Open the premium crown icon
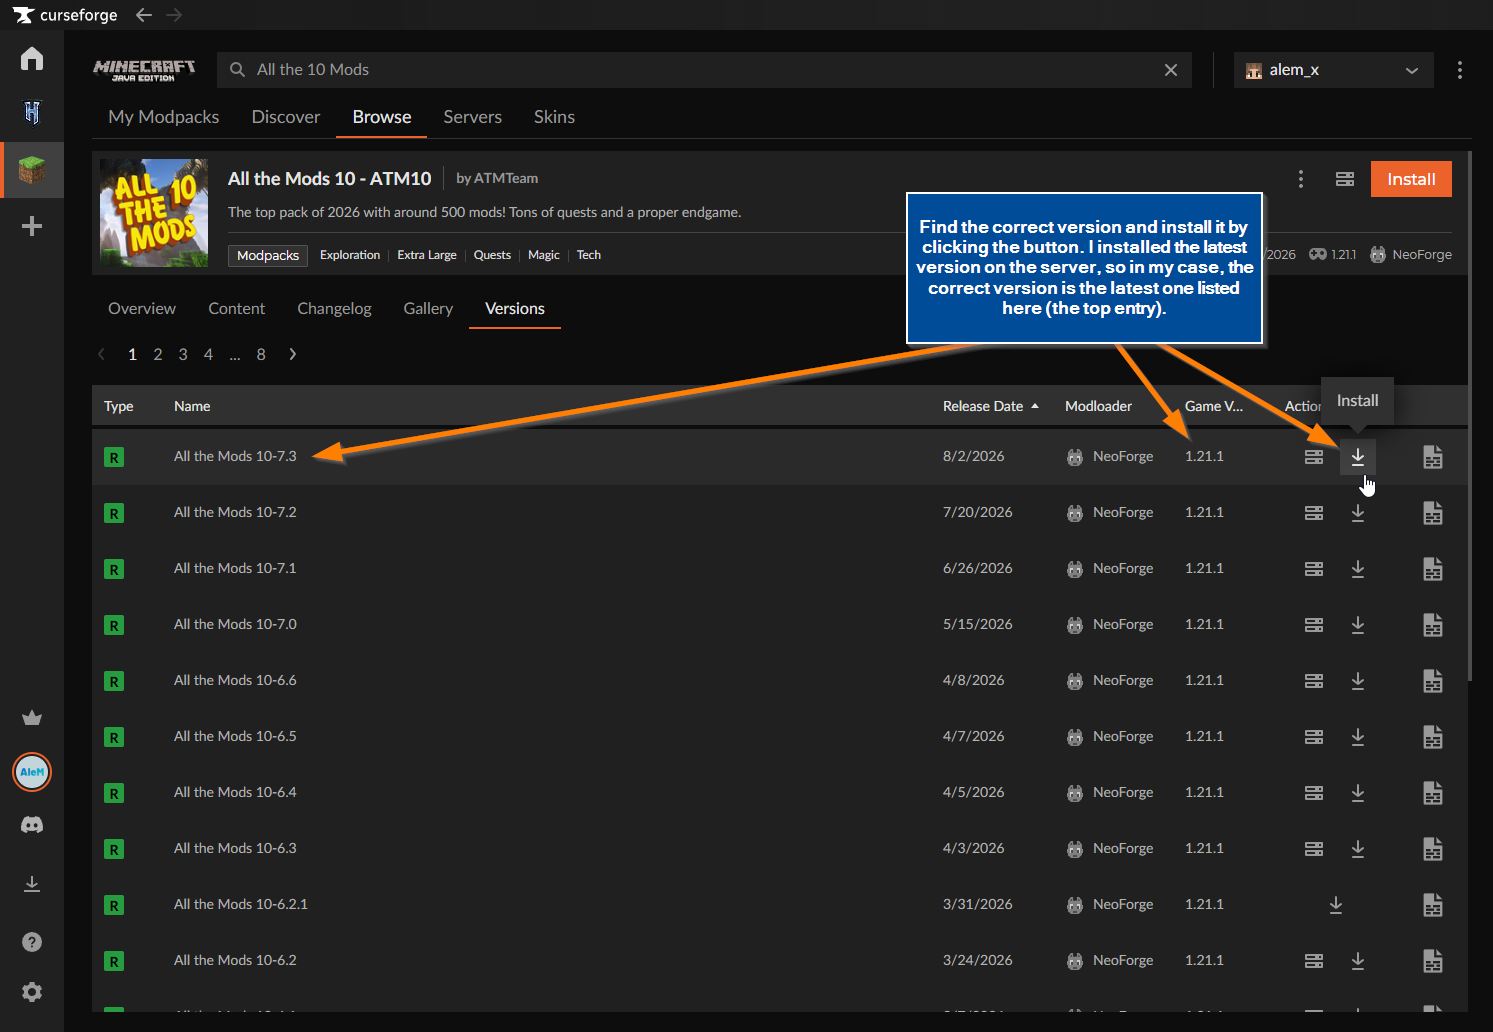 click(x=32, y=718)
